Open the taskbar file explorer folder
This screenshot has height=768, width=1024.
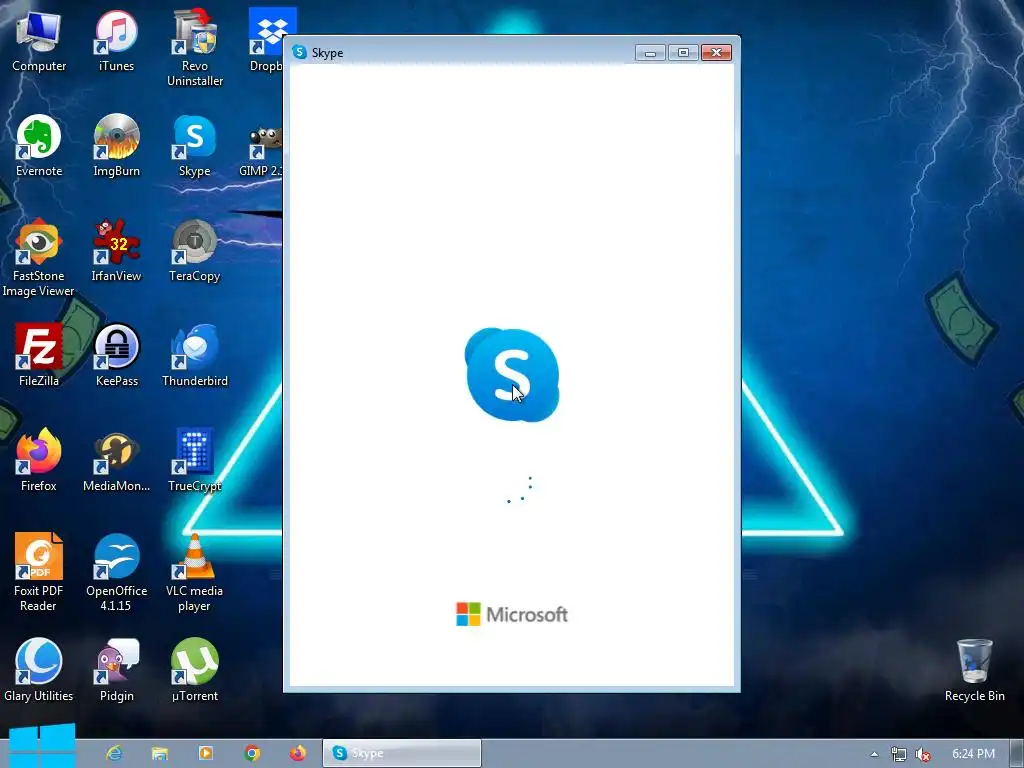159,754
